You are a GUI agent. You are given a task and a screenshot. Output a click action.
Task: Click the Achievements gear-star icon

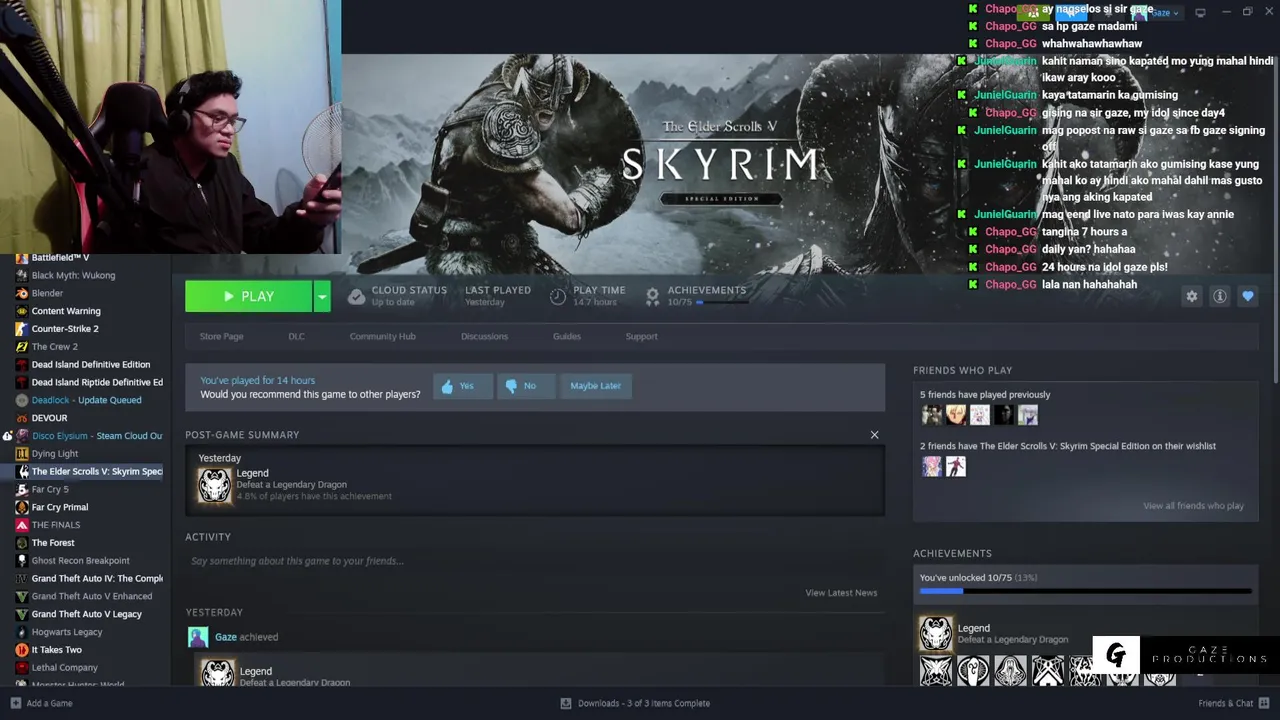point(652,296)
